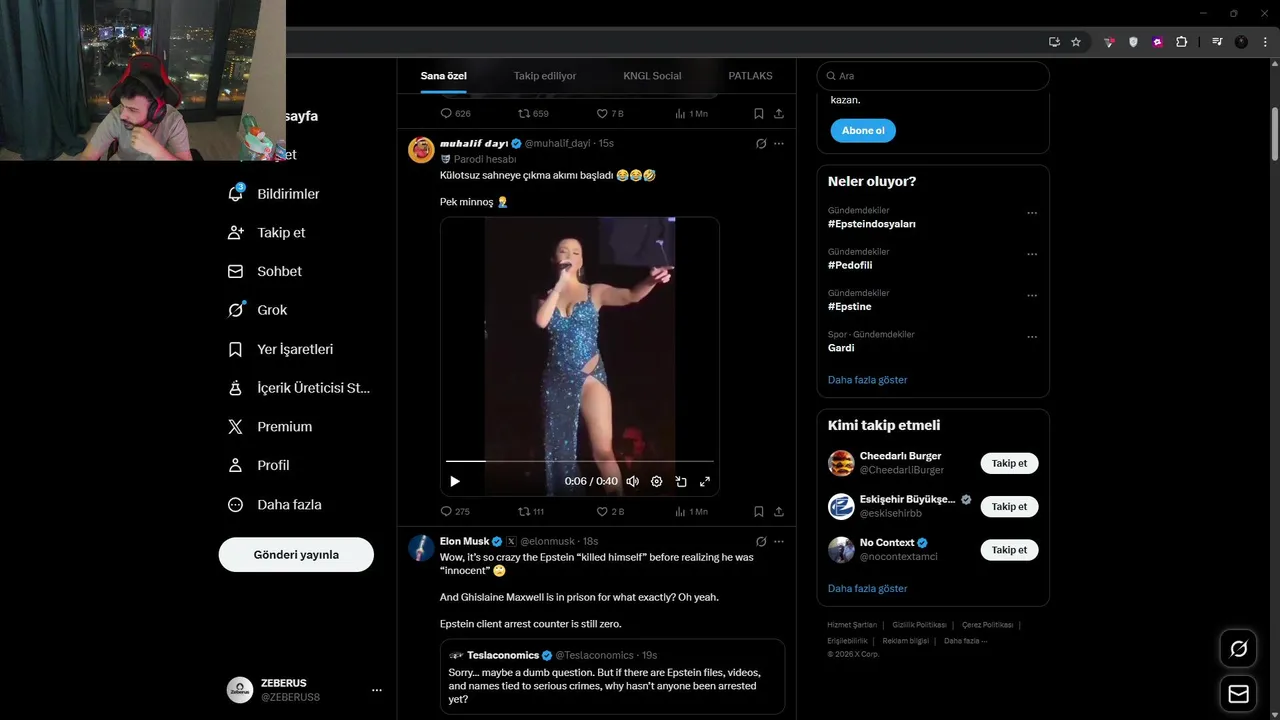Click Grok explain icon on Elon Musk post
The width and height of the screenshot is (1280, 720).
[x=761, y=541]
